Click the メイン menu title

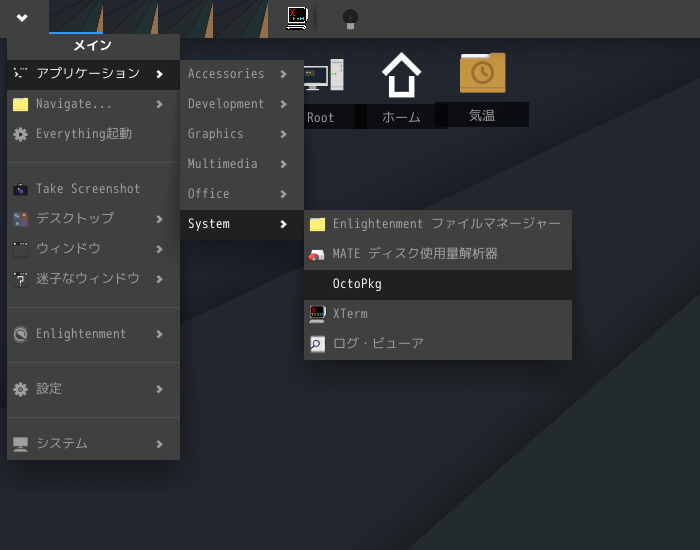coord(93,45)
